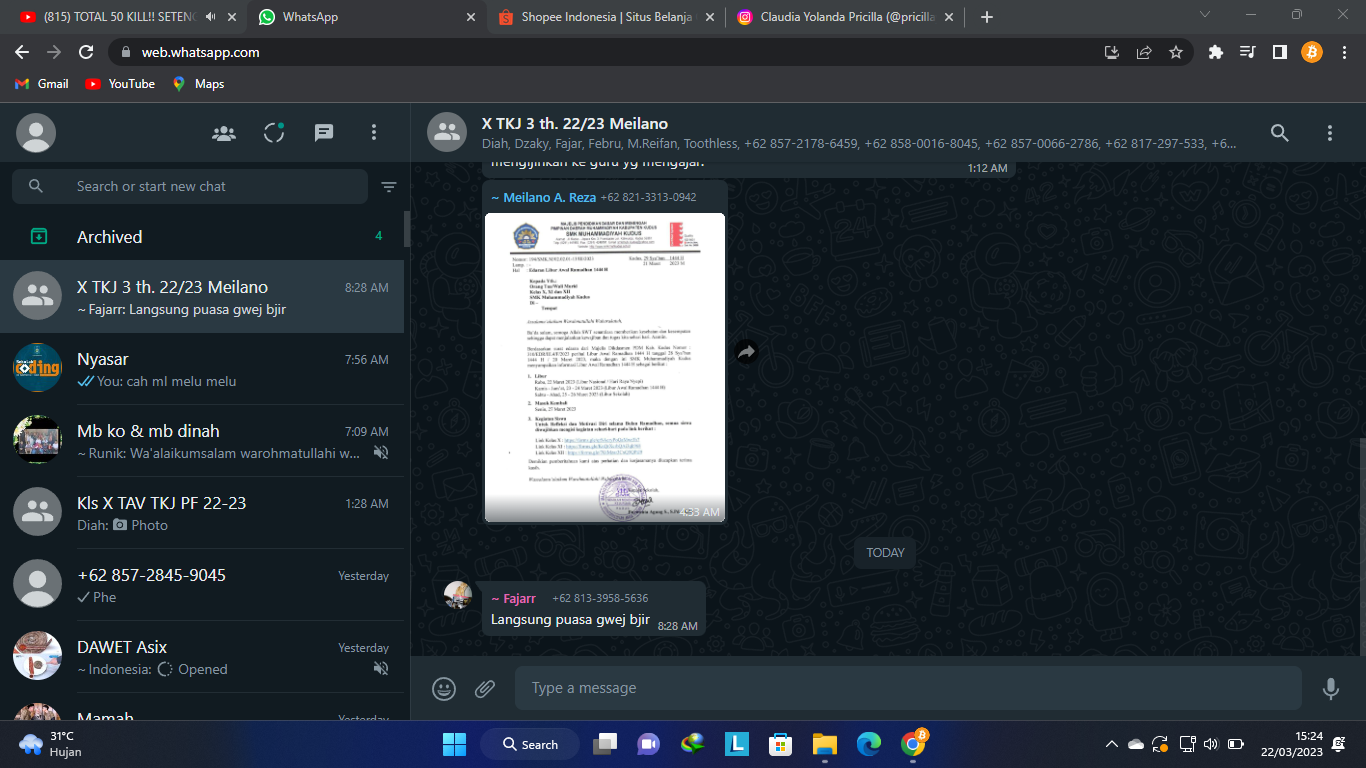Open Microsoft Edge from taskbar
Viewport: 1366px width, 768px height.
coord(868,744)
